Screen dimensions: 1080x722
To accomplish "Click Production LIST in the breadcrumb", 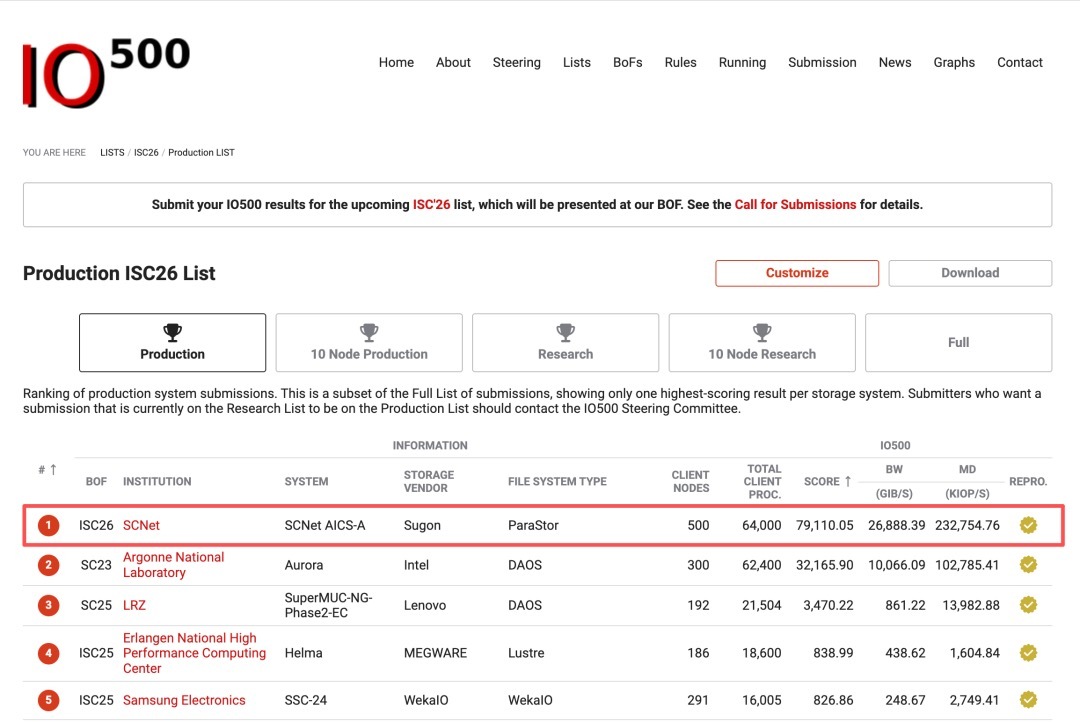I will point(201,152).
